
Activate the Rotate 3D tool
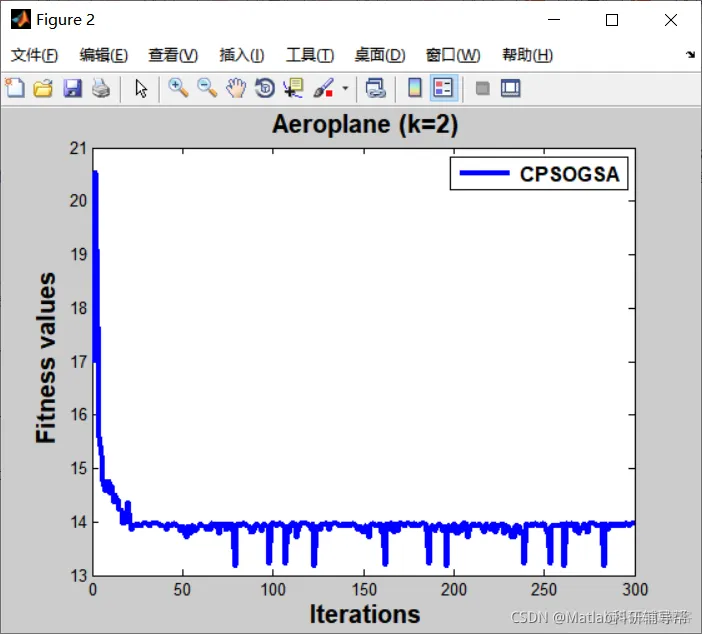pos(265,88)
